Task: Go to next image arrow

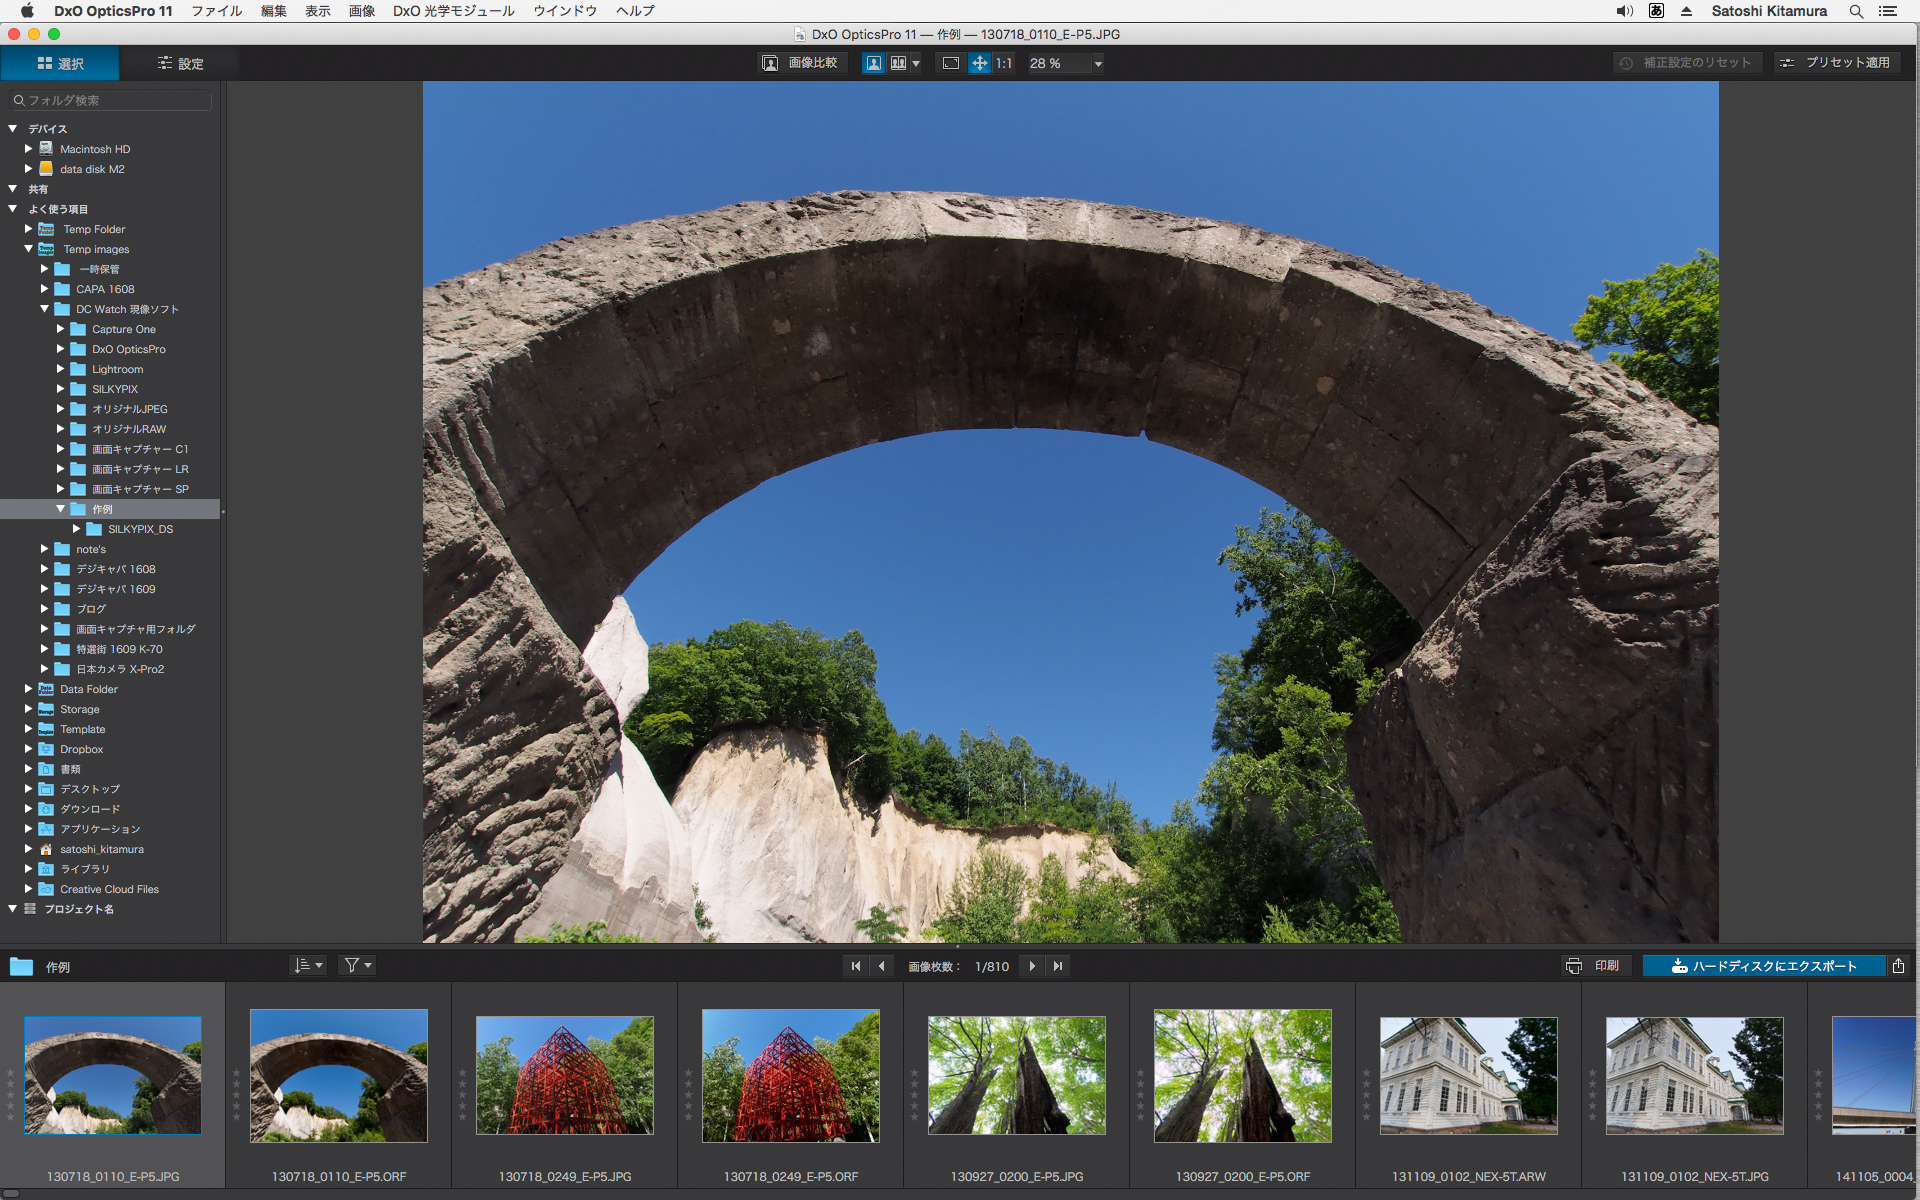Action: pyautogui.click(x=1032, y=966)
